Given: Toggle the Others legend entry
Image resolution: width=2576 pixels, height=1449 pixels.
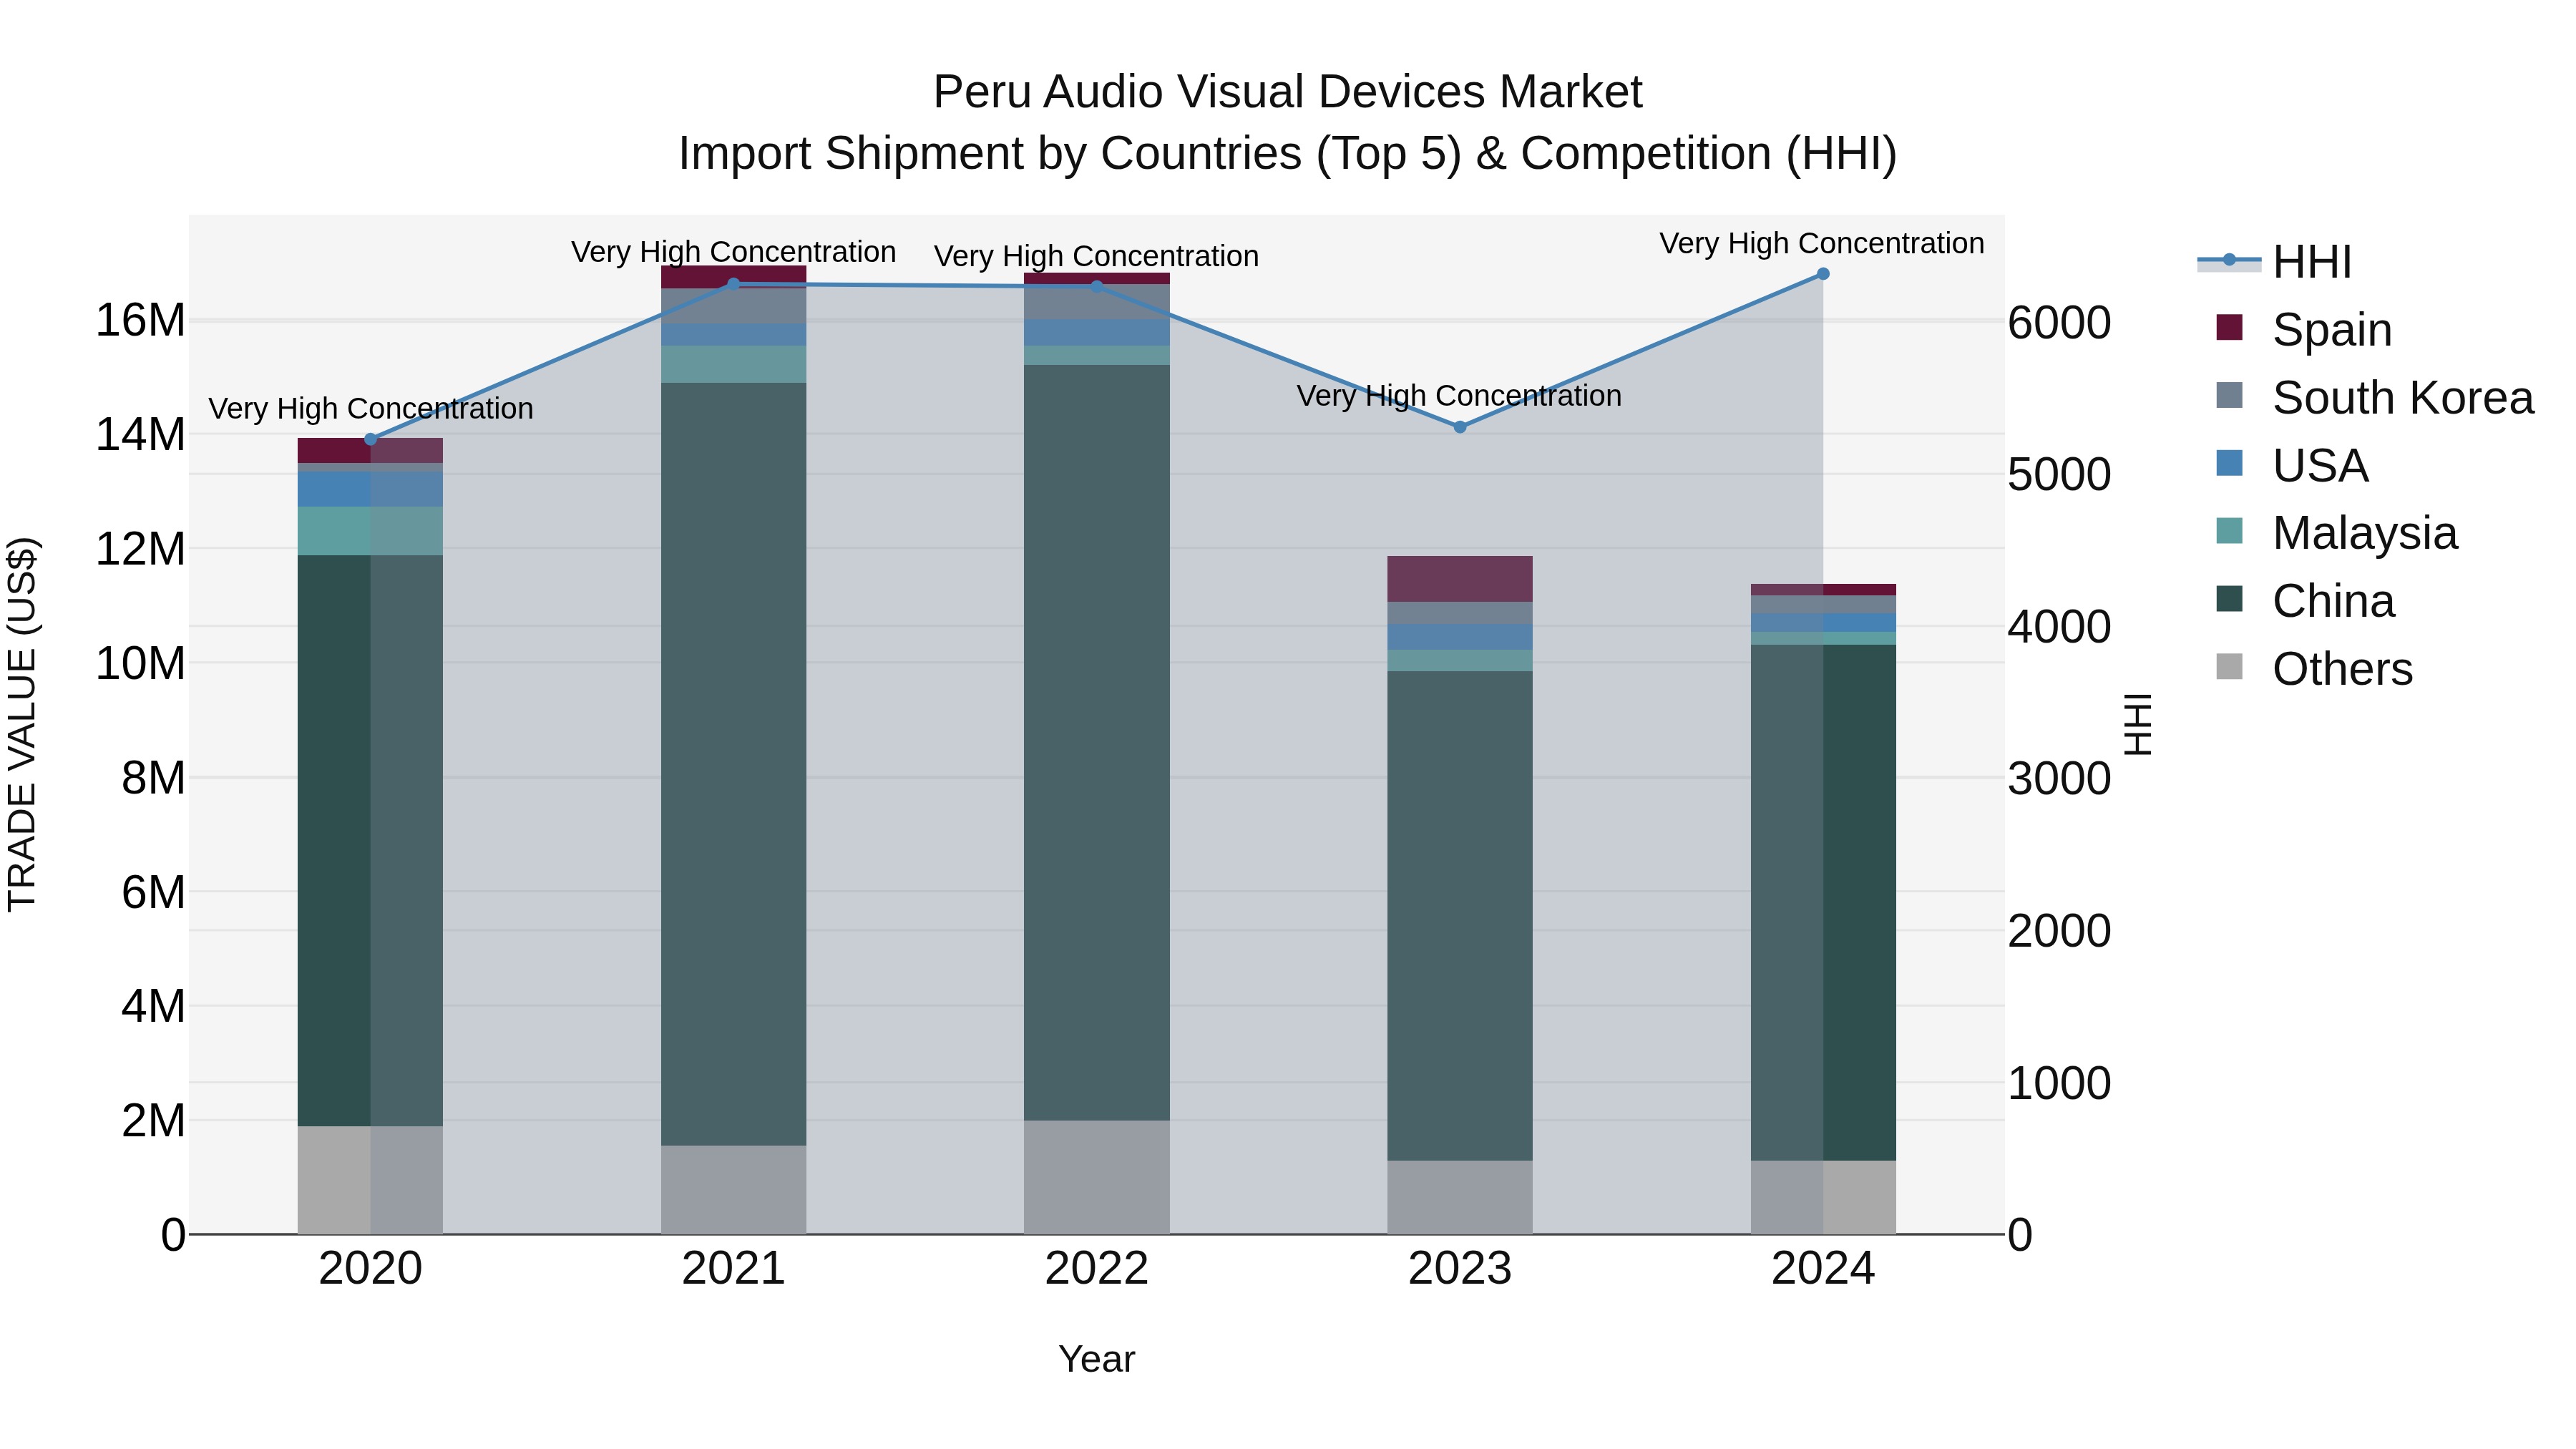Looking at the screenshot, I should (2314, 668).
